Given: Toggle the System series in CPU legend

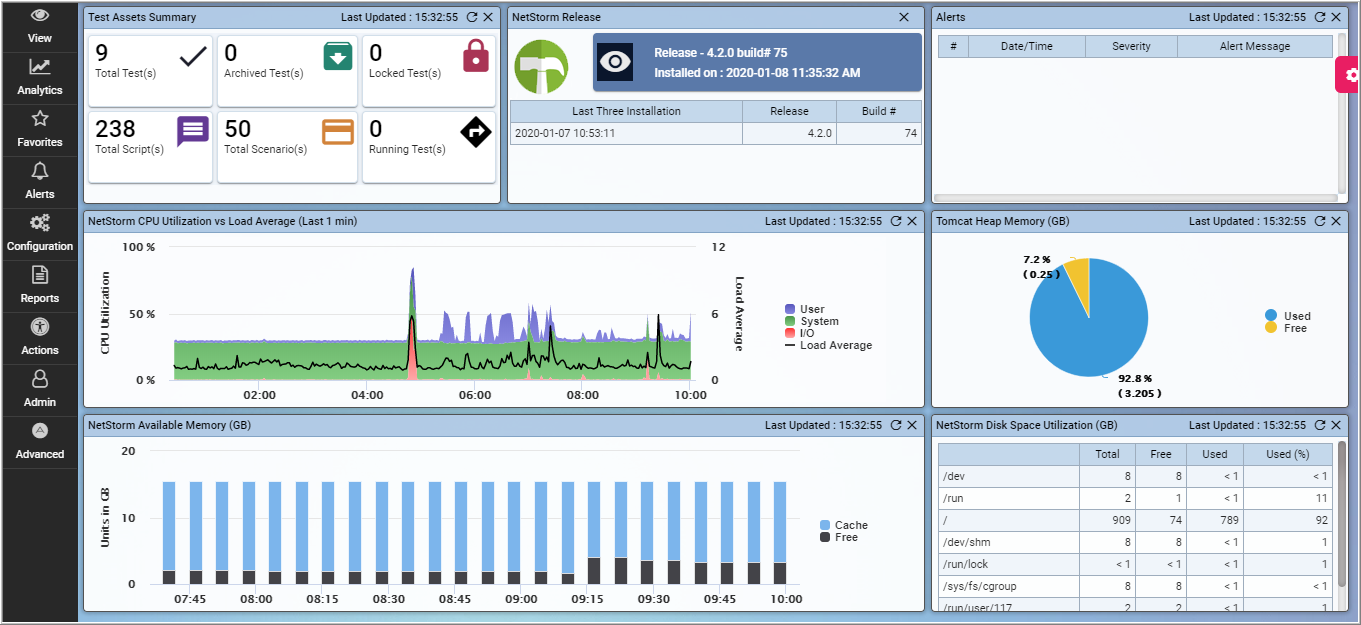Looking at the screenshot, I should tap(812, 322).
